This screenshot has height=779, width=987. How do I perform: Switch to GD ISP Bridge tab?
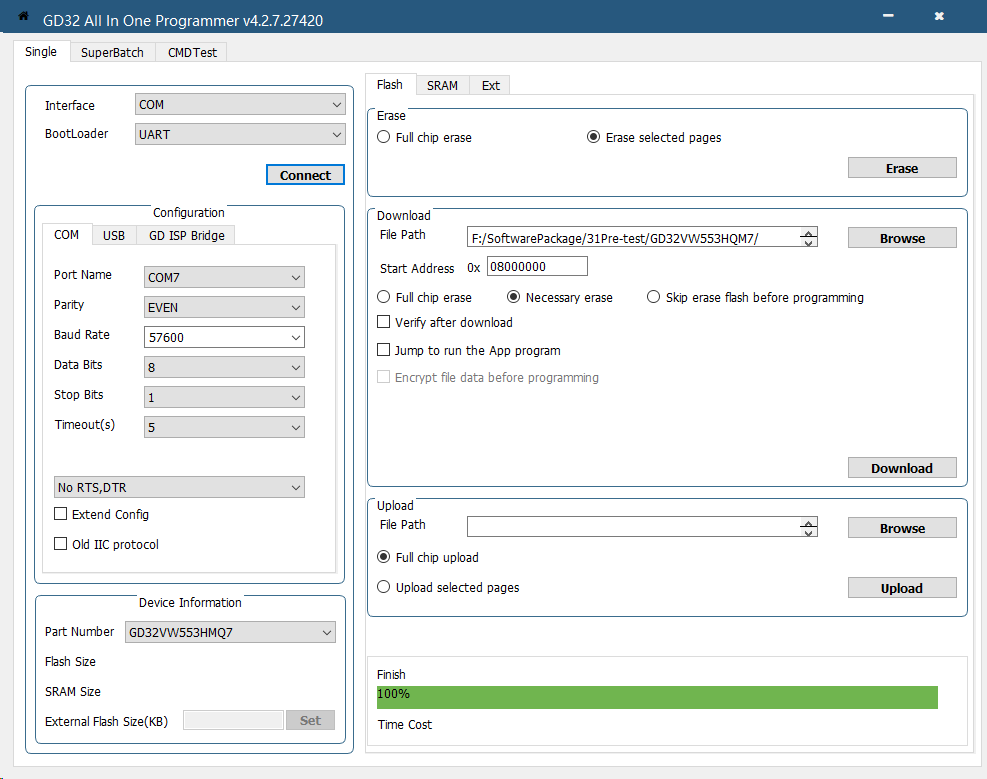click(x=187, y=235)
